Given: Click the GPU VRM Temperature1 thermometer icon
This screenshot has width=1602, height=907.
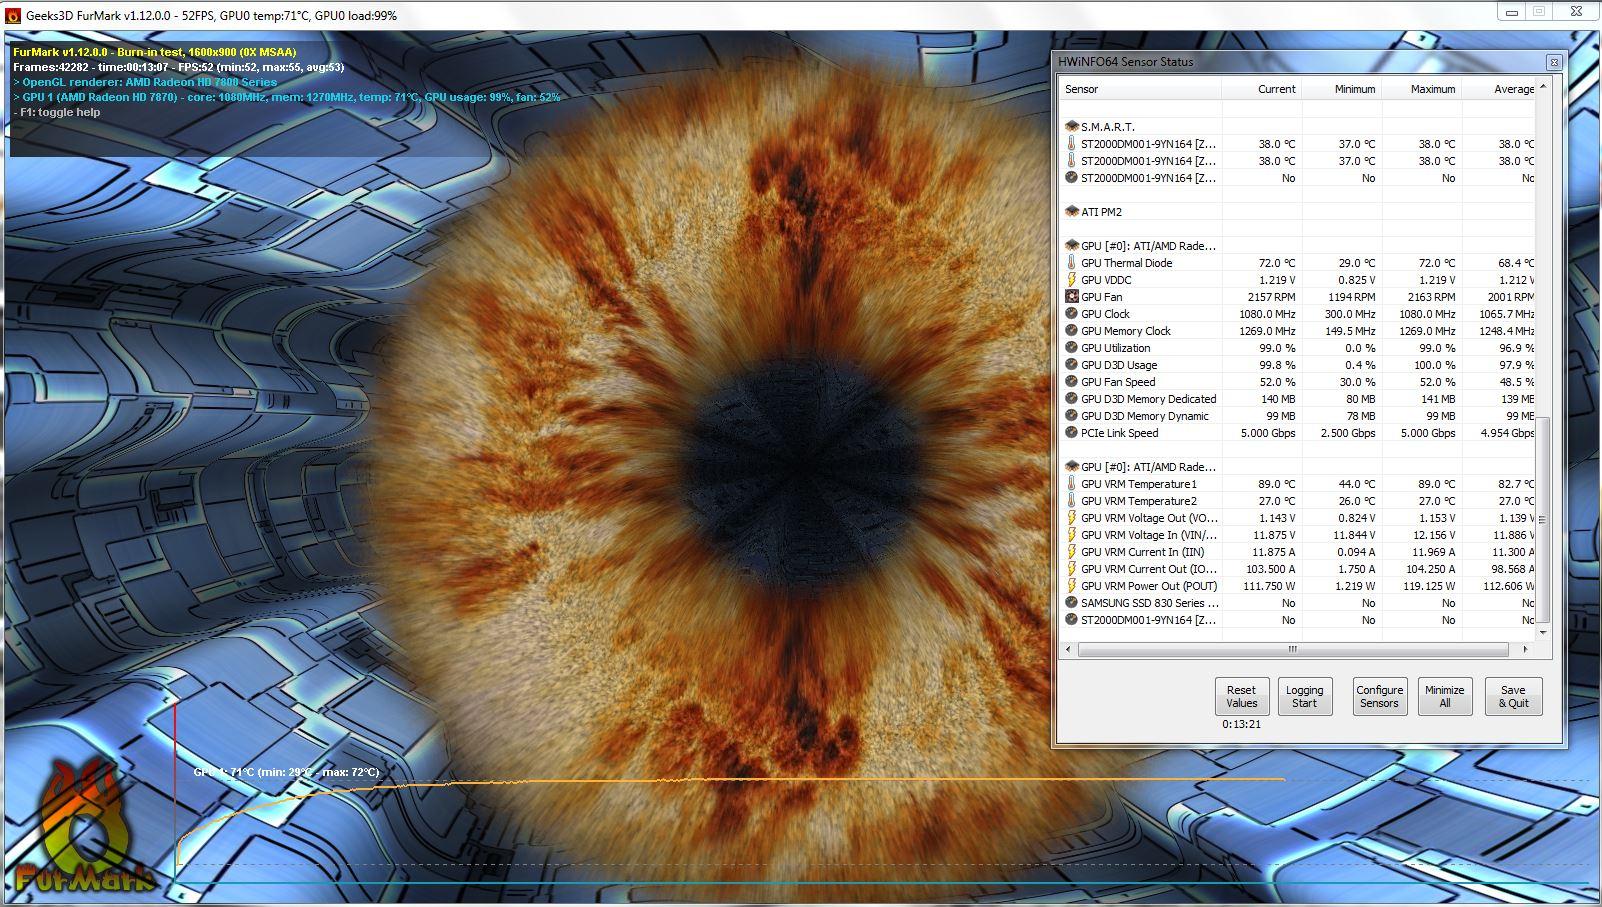Looking at the screenshot, I should tap(1072, 484).
